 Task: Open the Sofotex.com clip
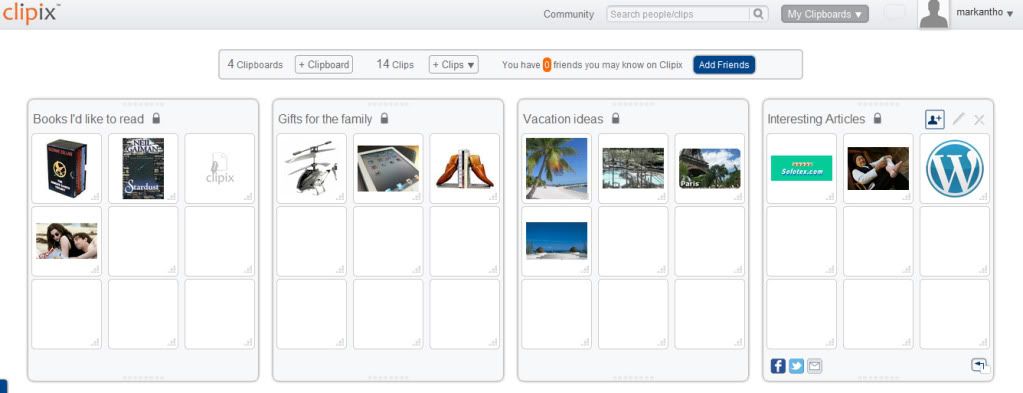(x=801, y=168)
